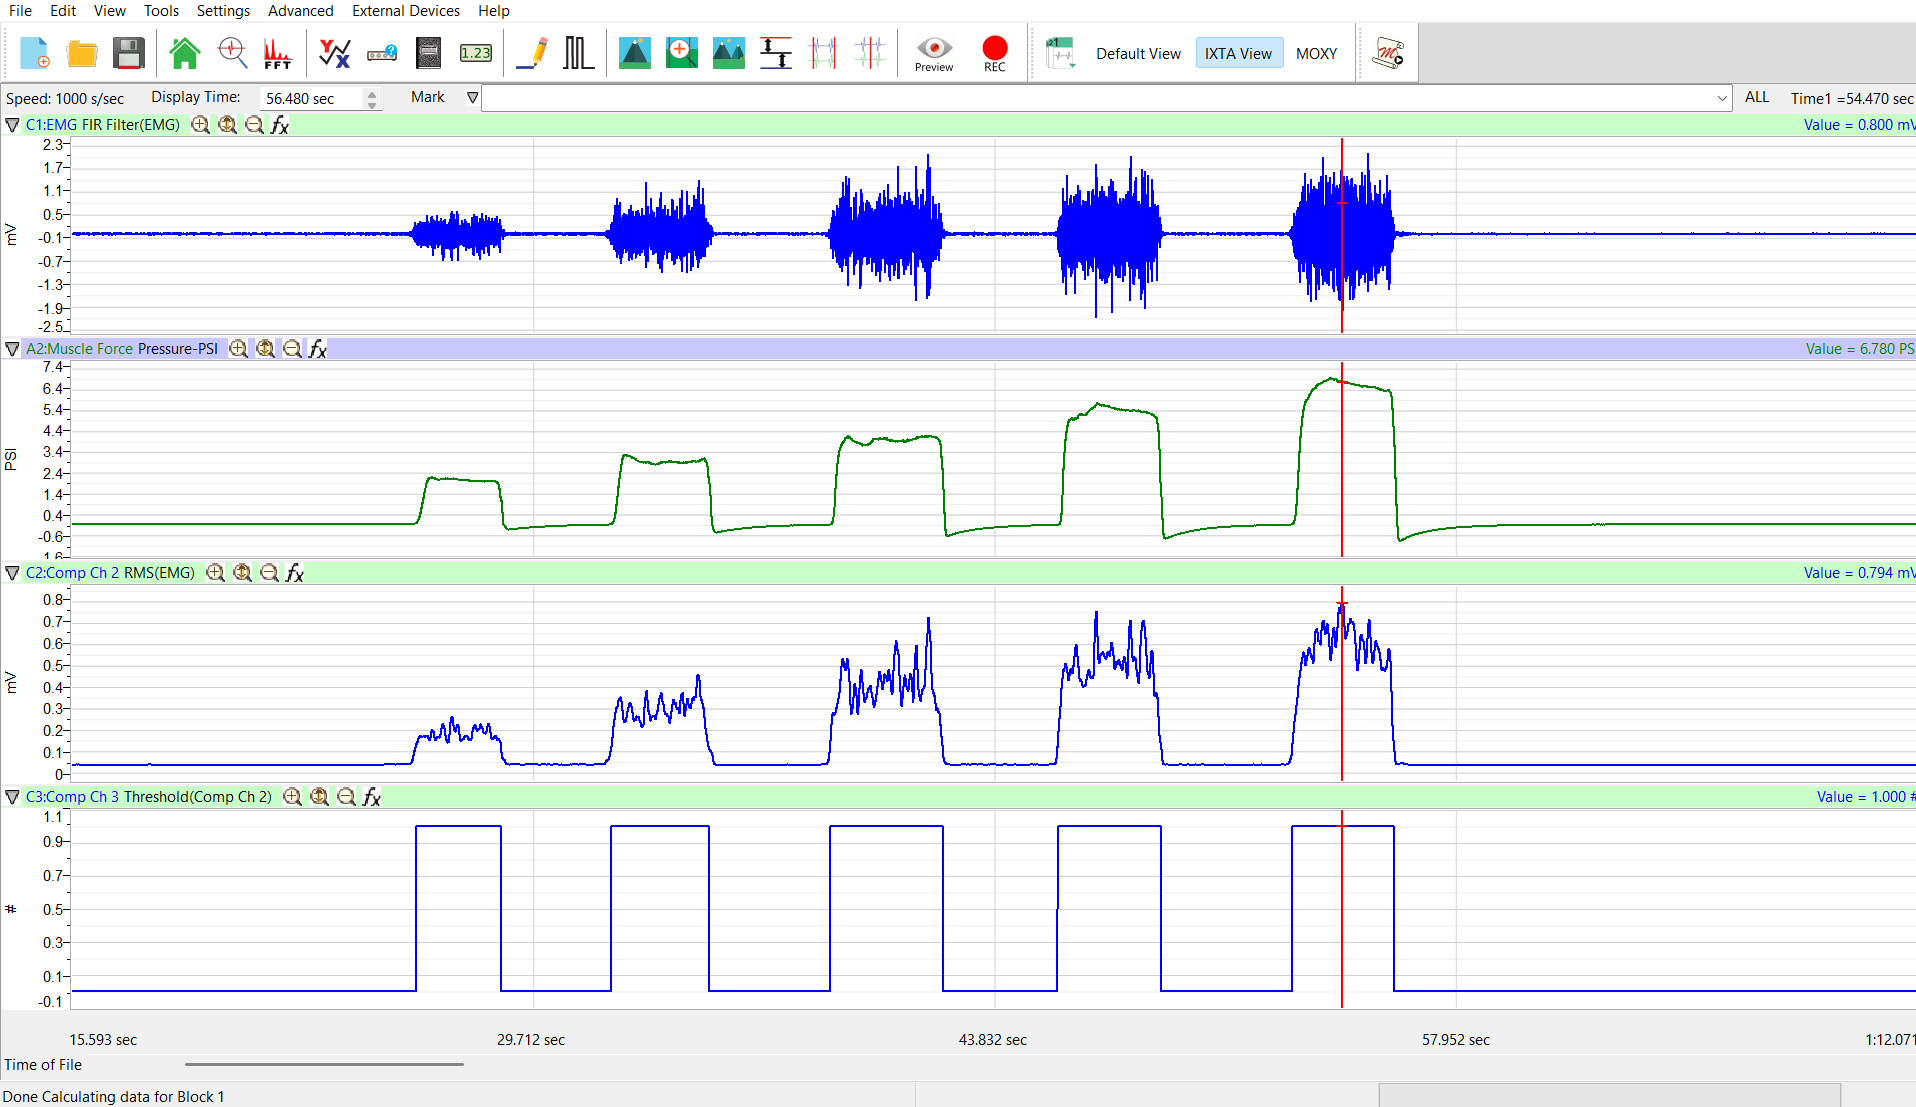Click the pencil annotation tool icon

point(533,53)
